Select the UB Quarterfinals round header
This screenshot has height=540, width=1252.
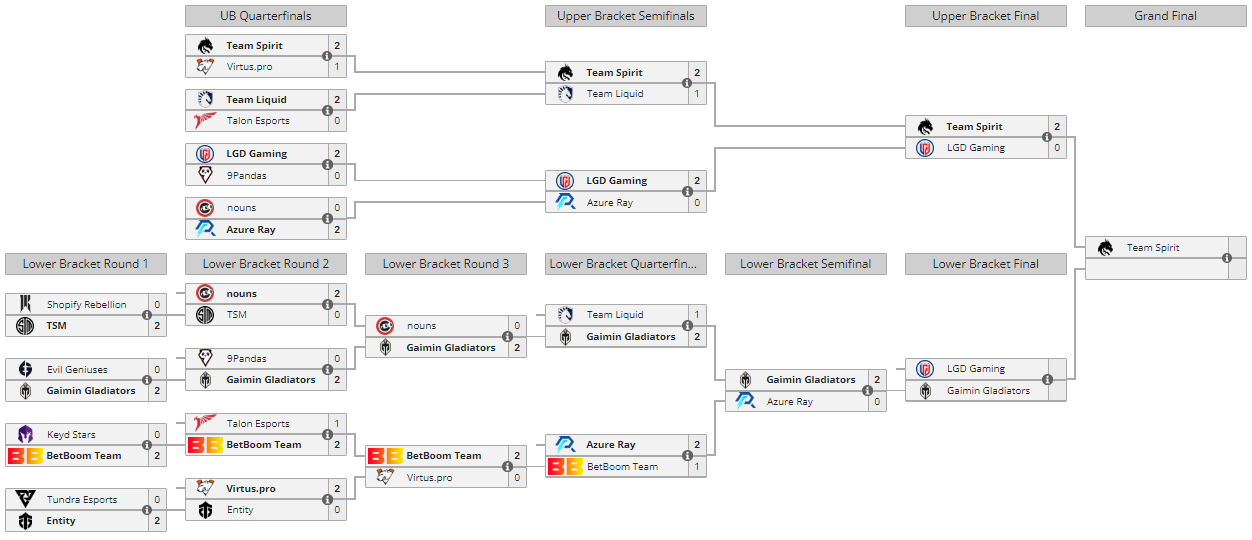point(266,16)
